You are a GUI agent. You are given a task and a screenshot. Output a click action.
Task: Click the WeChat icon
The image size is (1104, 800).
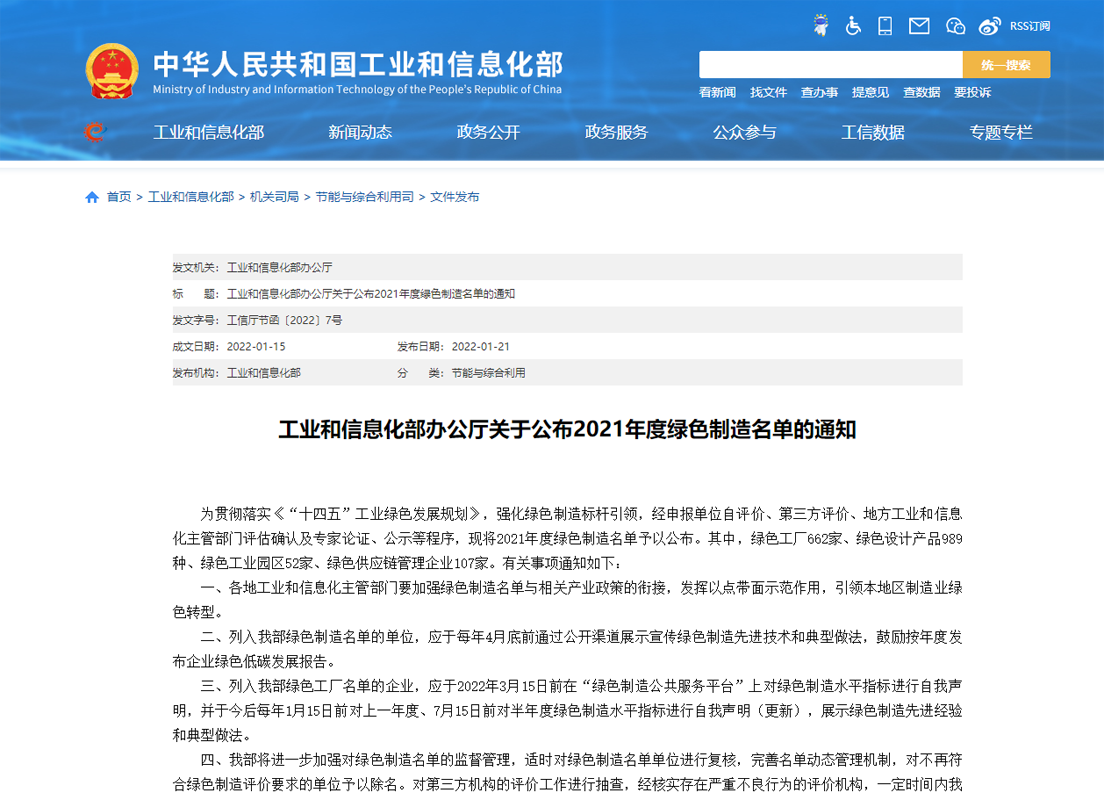tap(955, 26)
